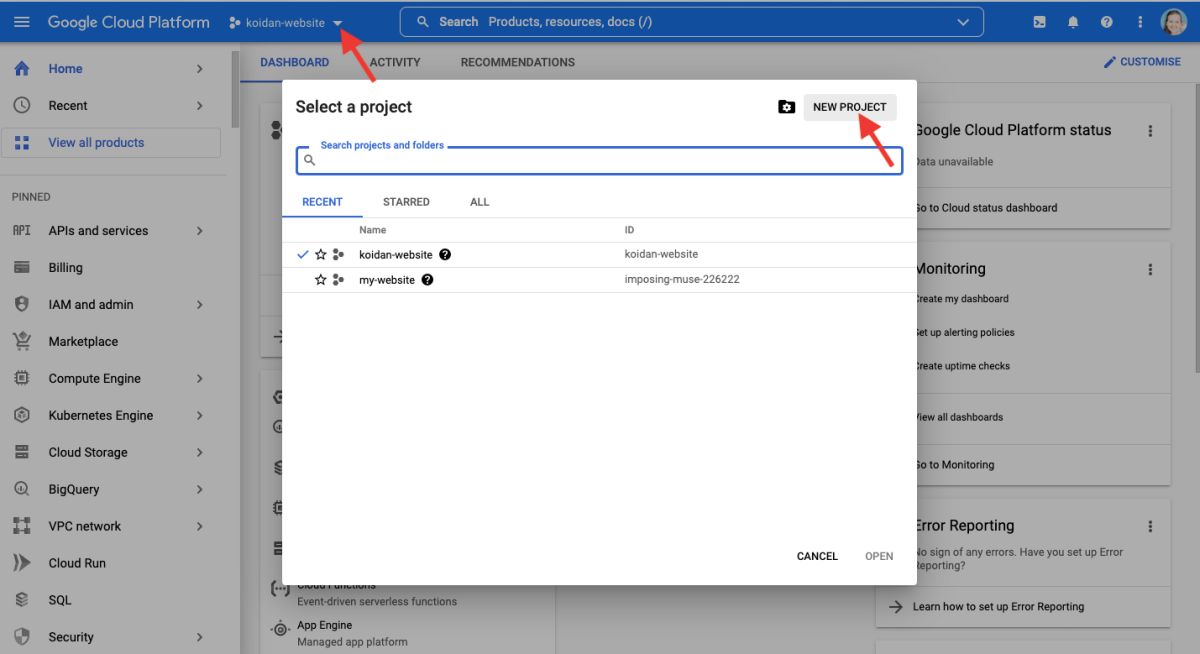Image resolution: width=1200 pixels, height=654 pixels.
Task: Expand VPC network submenu chevron
Action: [x=200, y=527]
